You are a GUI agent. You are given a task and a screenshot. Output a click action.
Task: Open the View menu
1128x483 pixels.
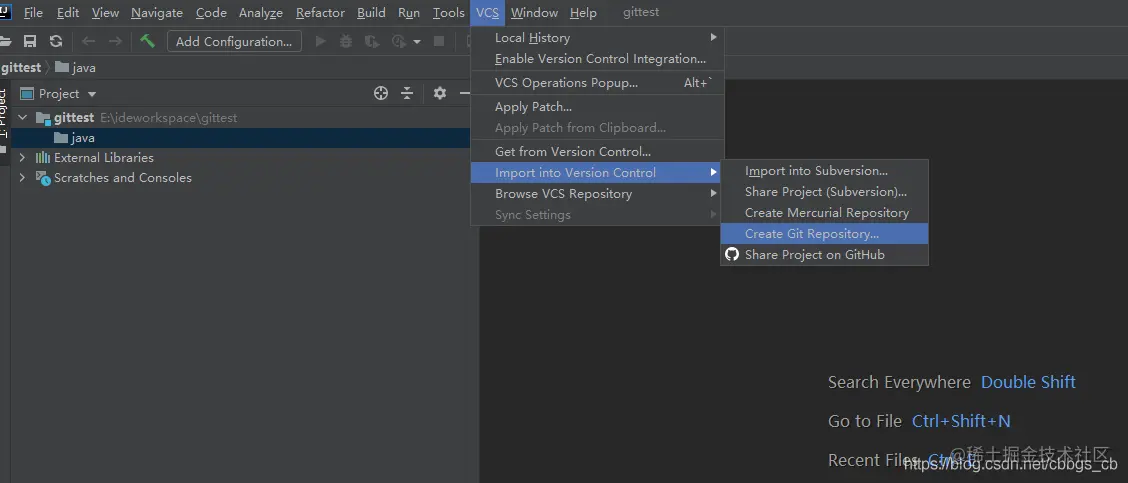click(106, 12)
